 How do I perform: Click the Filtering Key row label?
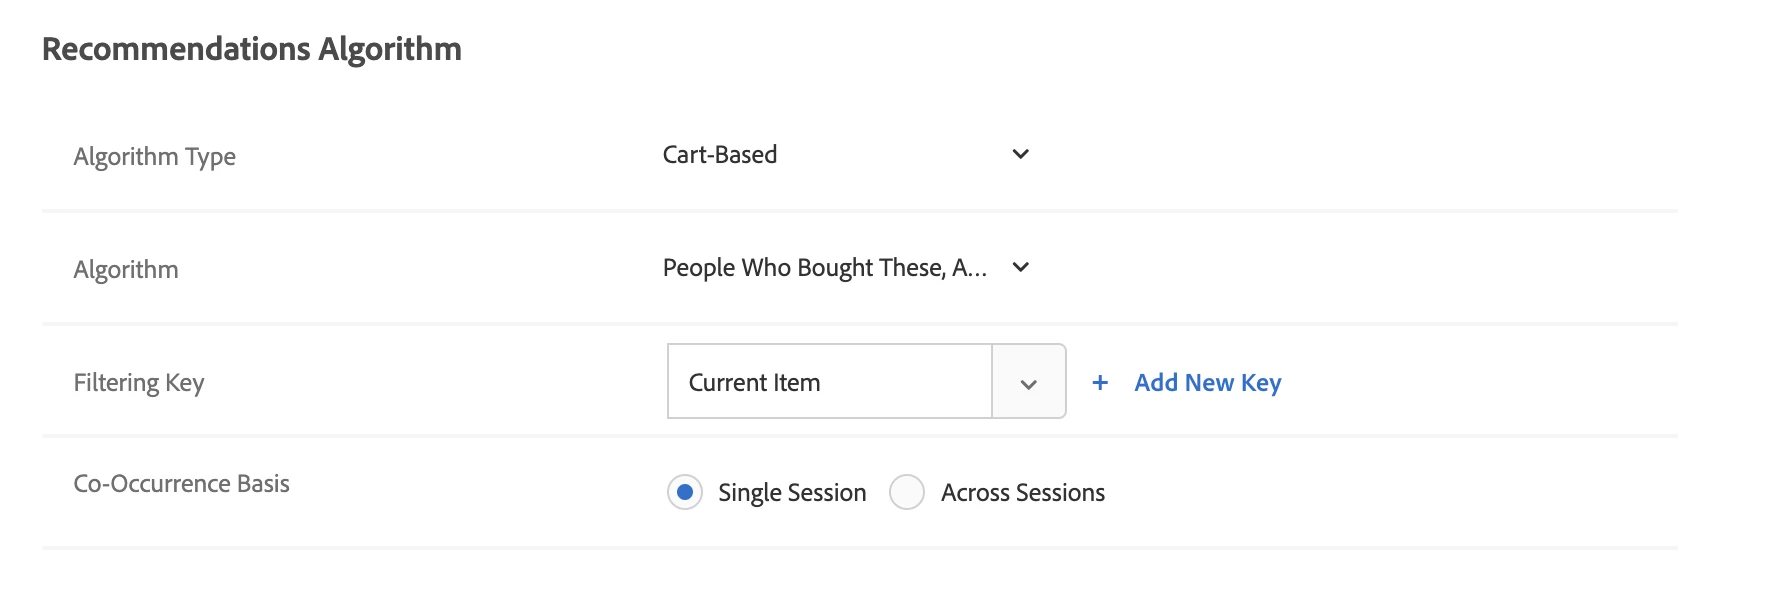tap(139, 383)
